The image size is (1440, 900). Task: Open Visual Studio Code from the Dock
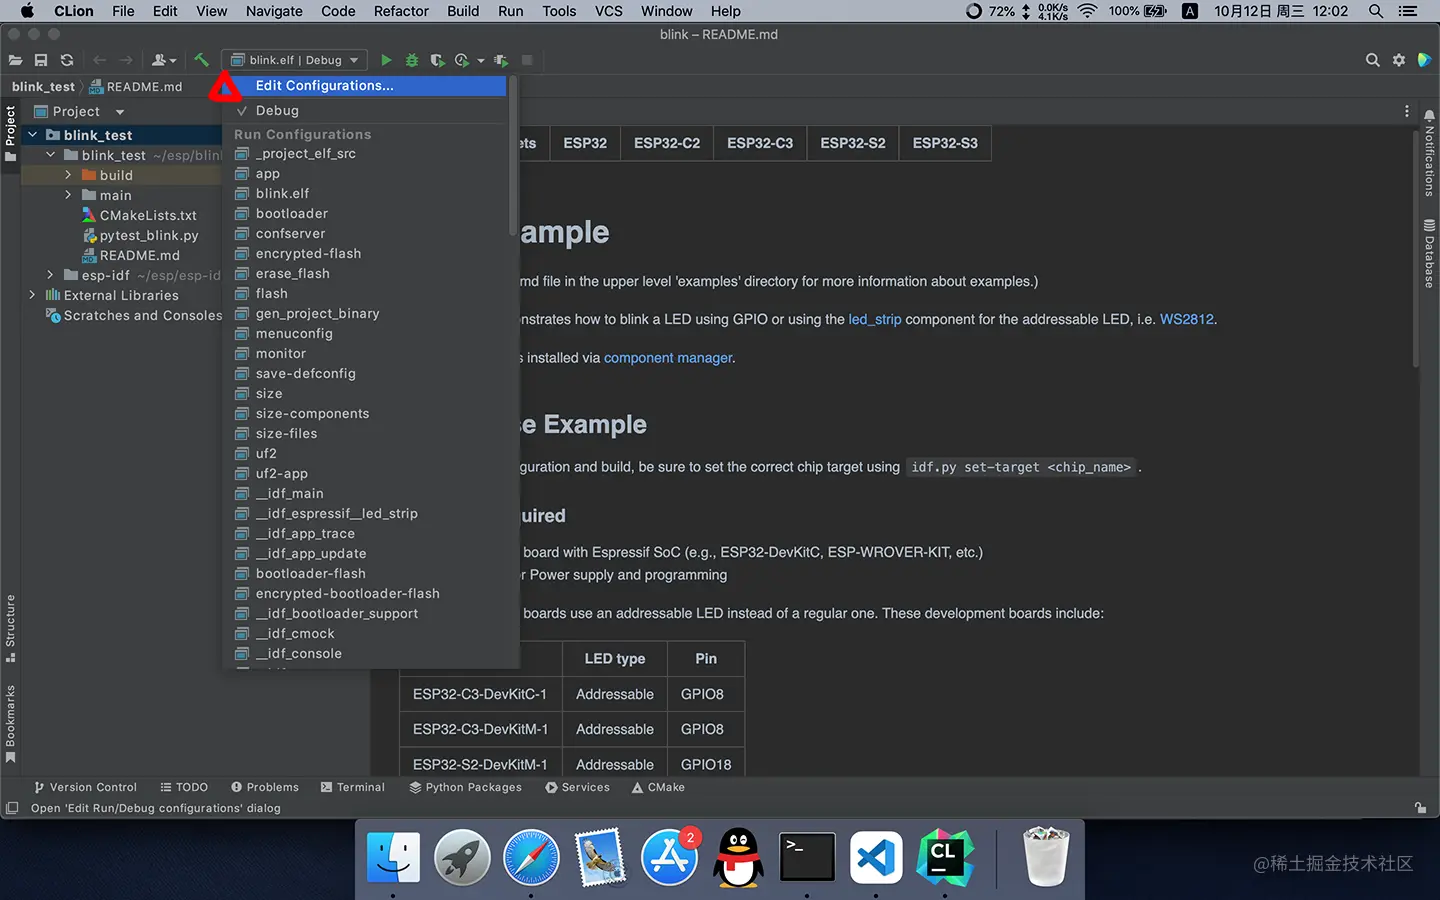click(x=876, y=857)
